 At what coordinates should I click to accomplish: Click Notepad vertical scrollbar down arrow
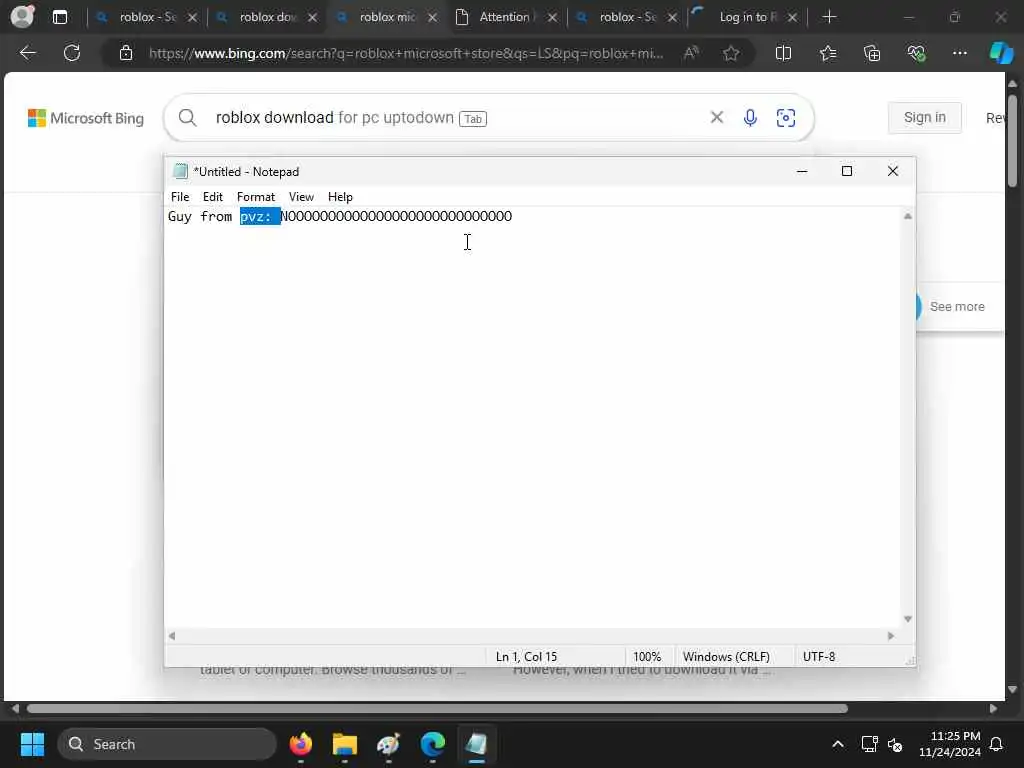(x=907, y=618)
